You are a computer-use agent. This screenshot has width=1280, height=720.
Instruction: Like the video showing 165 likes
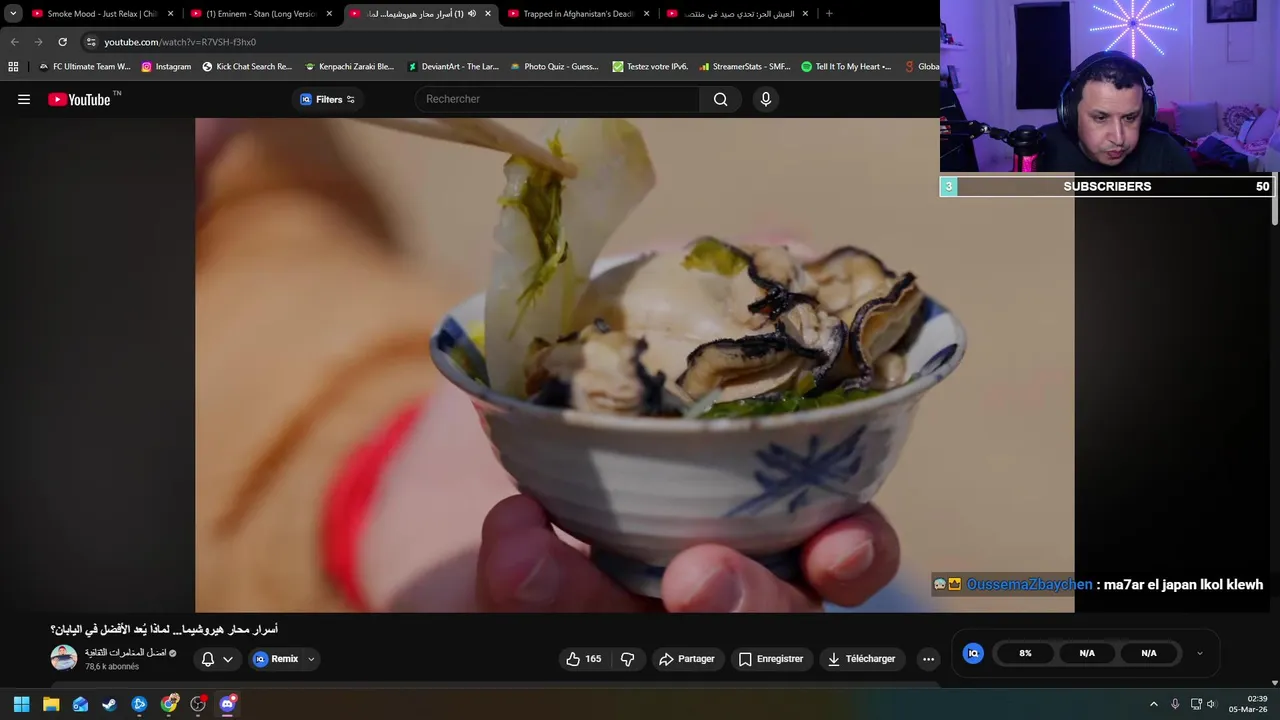(x=584, y=659)
